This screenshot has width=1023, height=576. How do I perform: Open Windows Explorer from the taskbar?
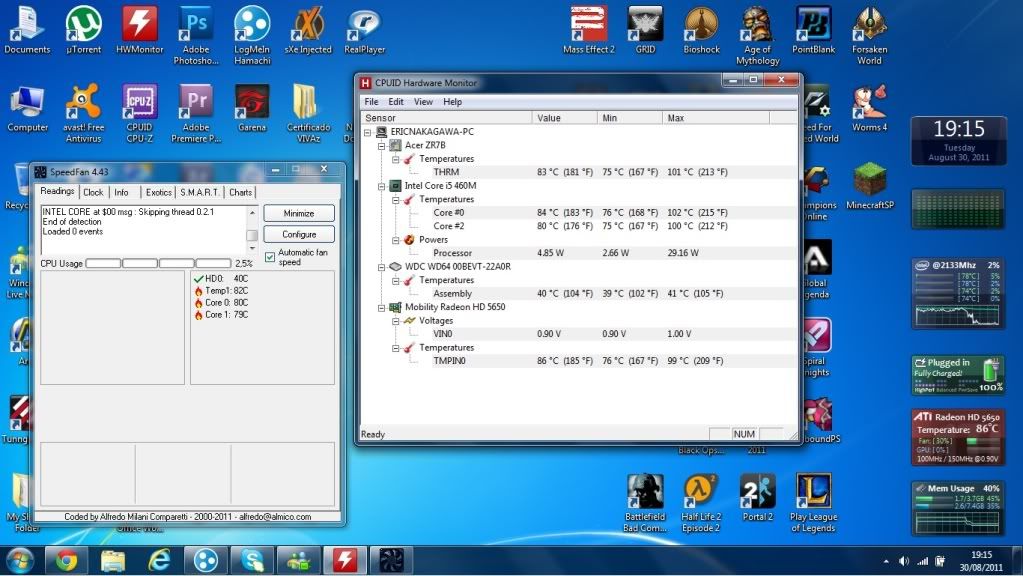tap(112, 560)
